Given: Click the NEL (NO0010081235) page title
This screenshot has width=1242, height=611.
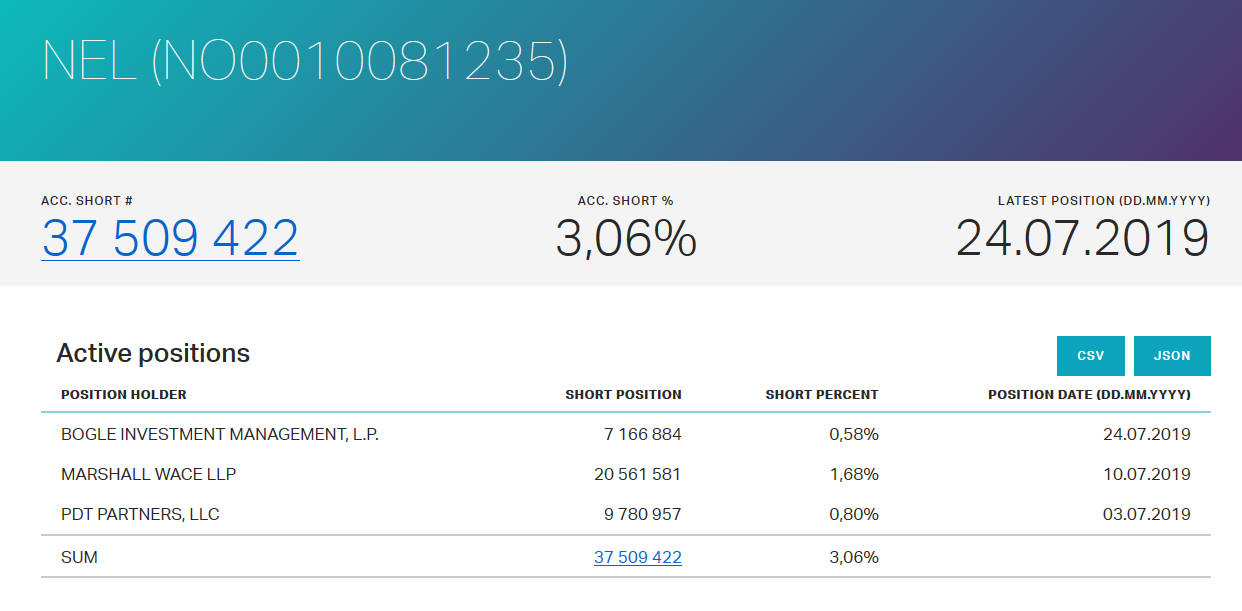Looking at the screenshot, I should (x=304, y=62).
